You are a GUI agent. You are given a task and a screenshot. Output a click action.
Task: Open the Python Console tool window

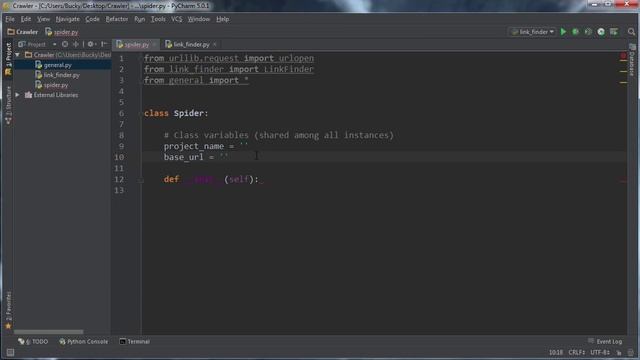click(84, 342)
